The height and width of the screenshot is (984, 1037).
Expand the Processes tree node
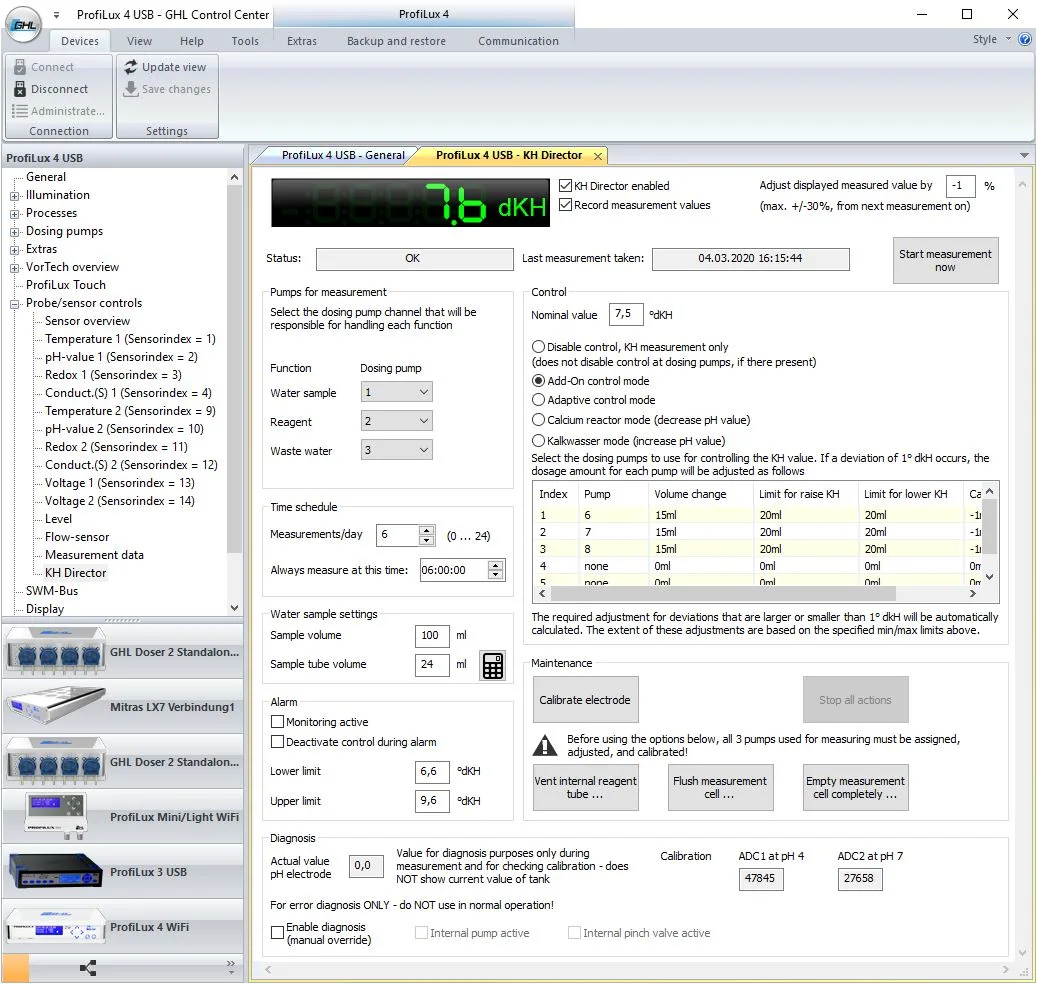[x=15, y=214]
